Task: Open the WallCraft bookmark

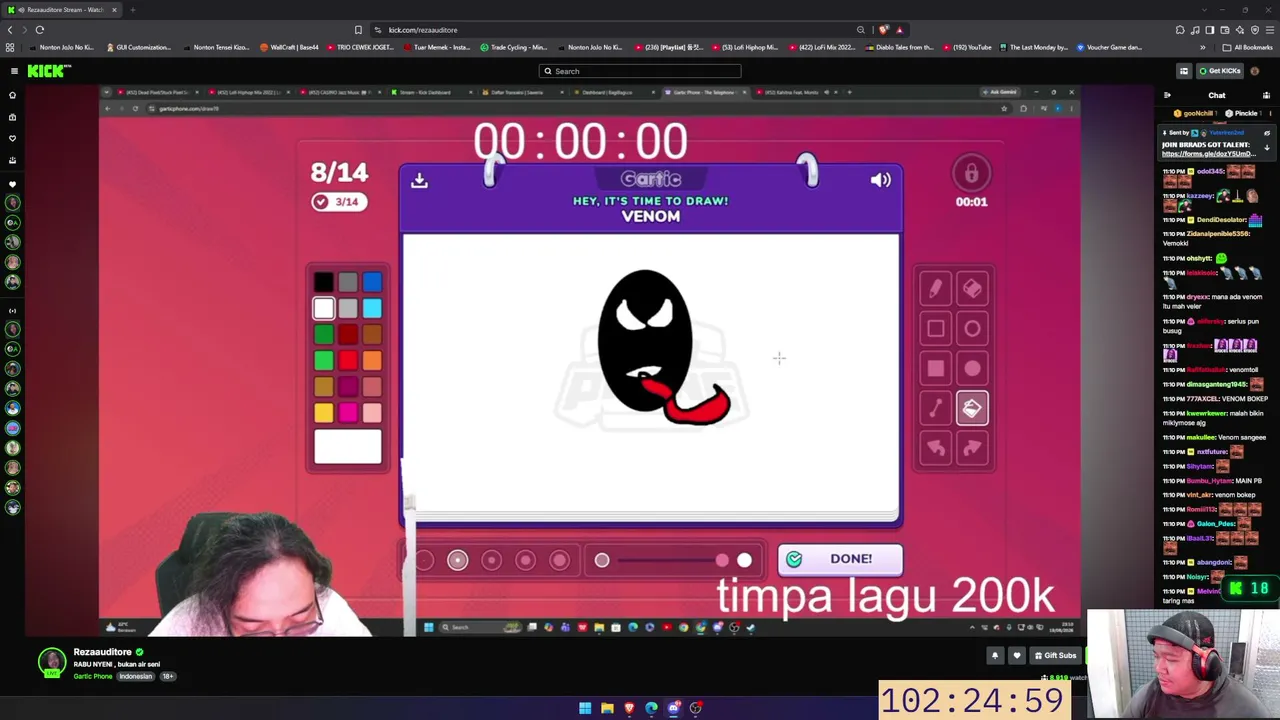Action: tap(289, 47)
